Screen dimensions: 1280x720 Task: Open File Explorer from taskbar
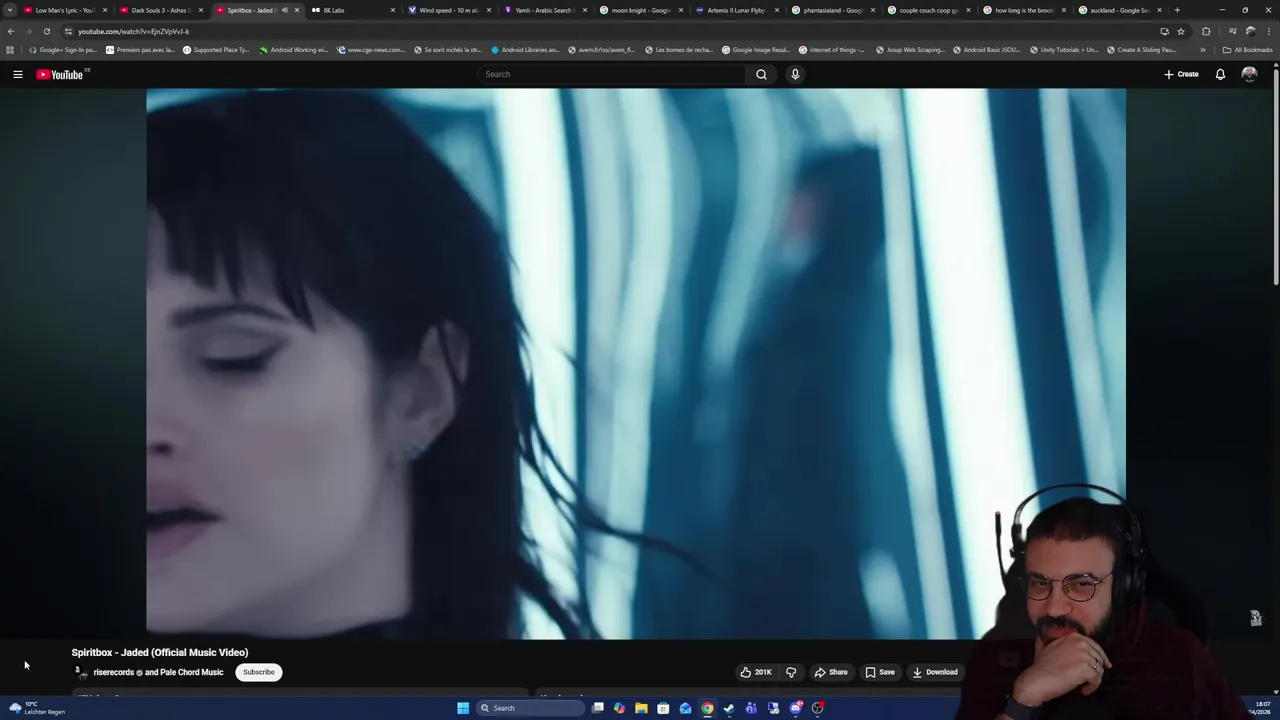tap(641, 708)
